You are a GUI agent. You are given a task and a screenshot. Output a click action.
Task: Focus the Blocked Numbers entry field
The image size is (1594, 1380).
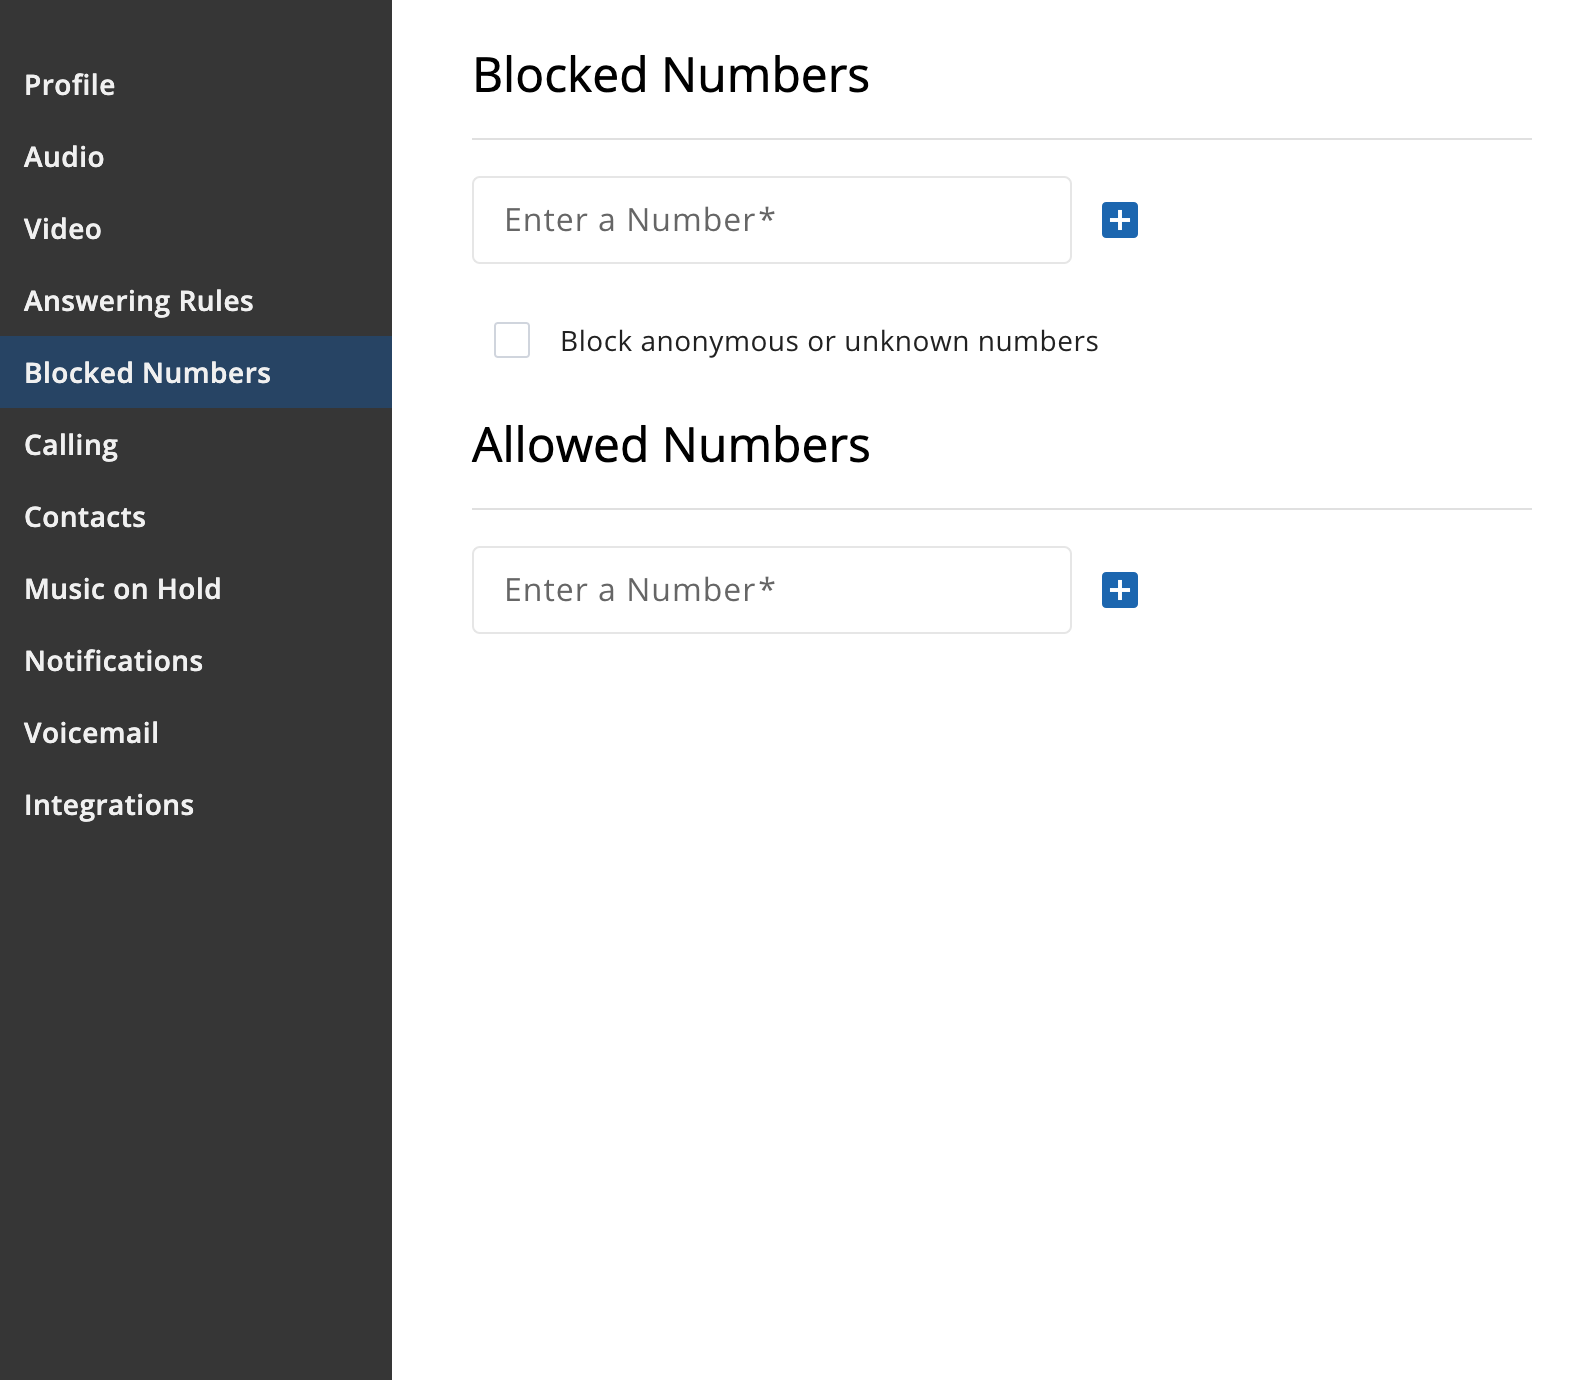pos(772,220)
